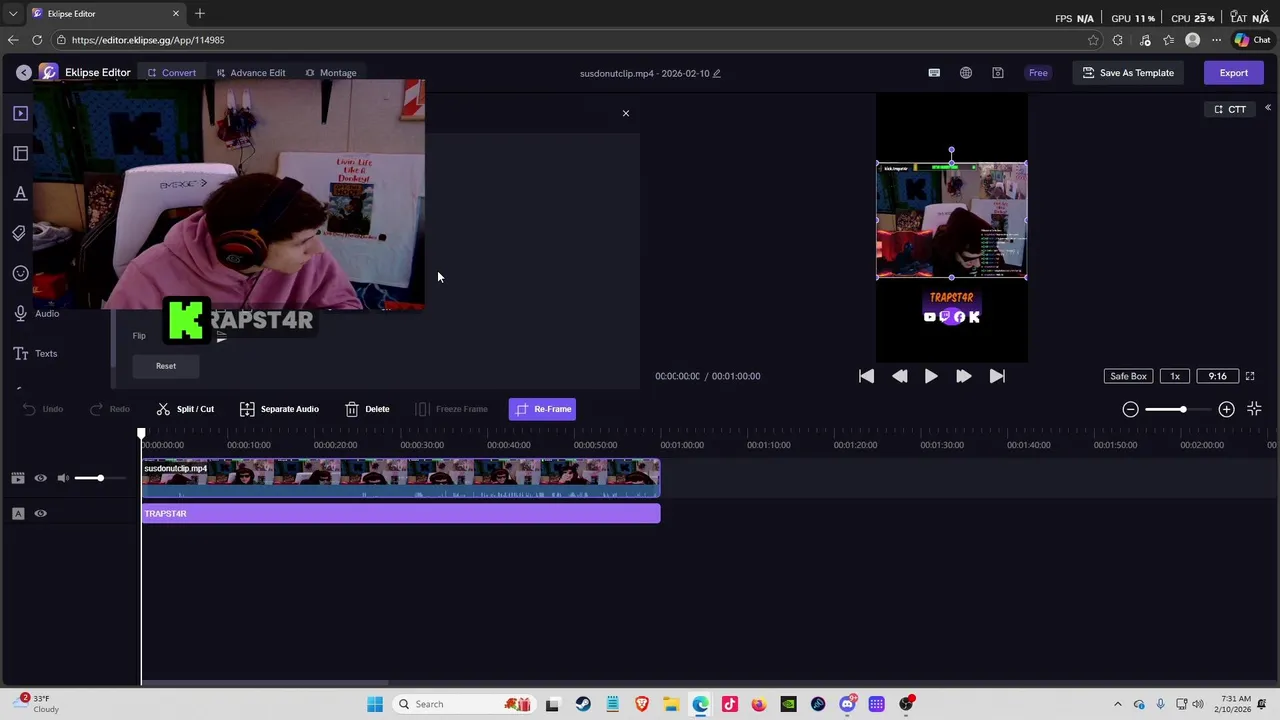The height and width of the screenshot is (720, 1280).
Task: Click the Freeze Frame toolbar item
Action: point(452,409)
